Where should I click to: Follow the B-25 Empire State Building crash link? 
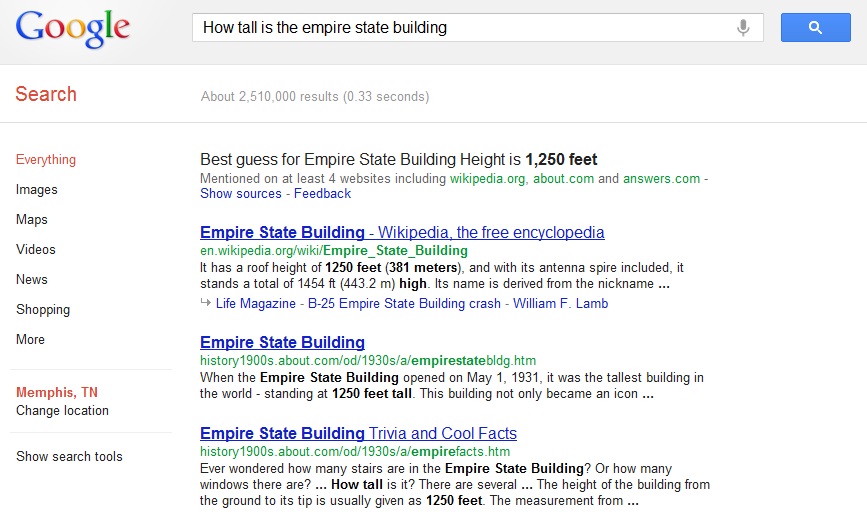tap(404, 304)
